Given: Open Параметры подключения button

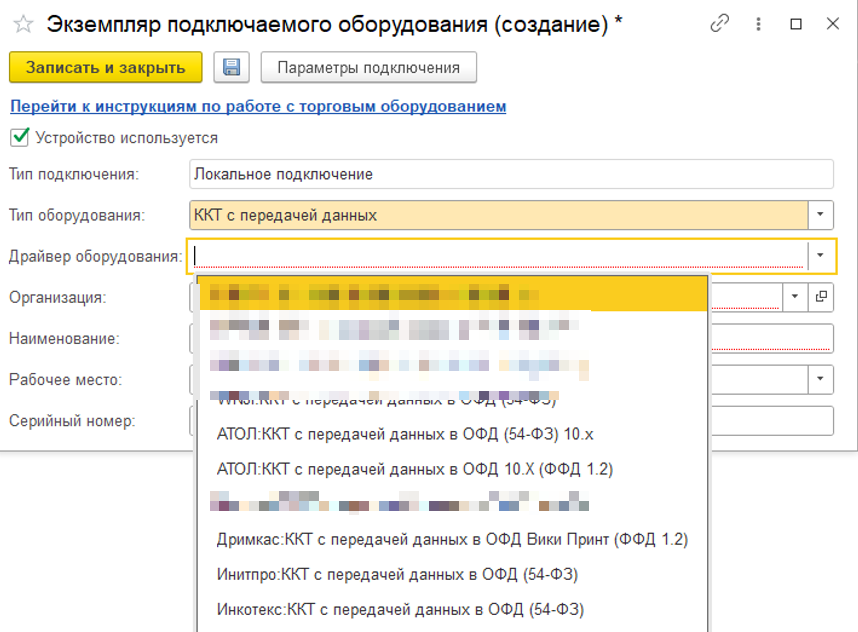Looking at the screenshot, I should [x=368, y=68].
